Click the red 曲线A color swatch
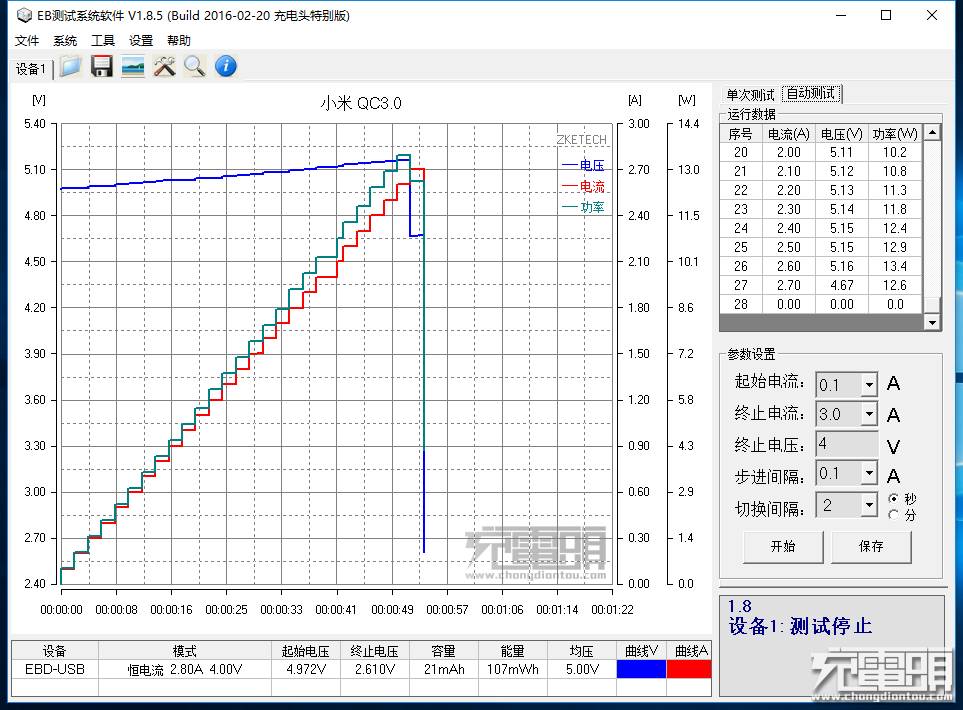 click(x=689, y=669)
